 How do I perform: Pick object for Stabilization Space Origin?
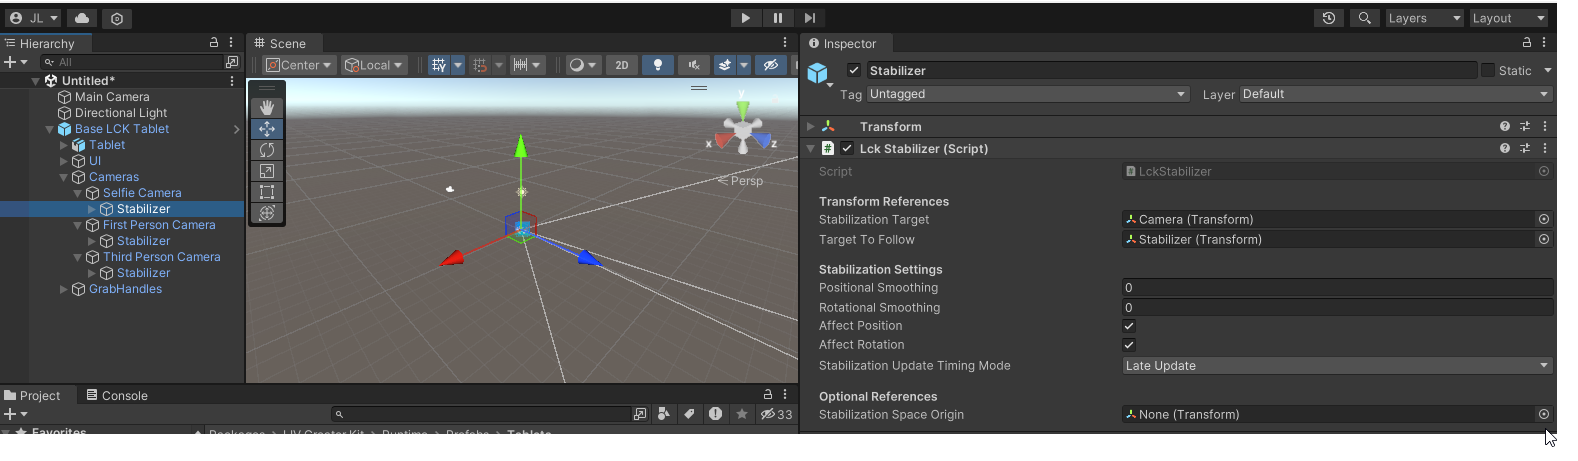[x=1544, y=414]
